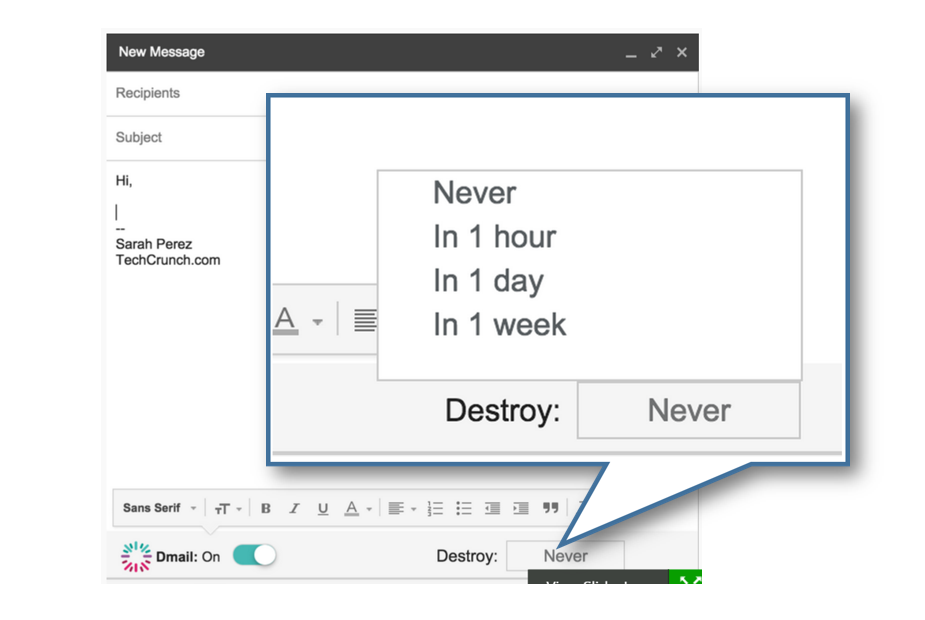Viewport: 925px width, 620px height.
Task: Pop out the New Message window
Action: pos(656,52)
